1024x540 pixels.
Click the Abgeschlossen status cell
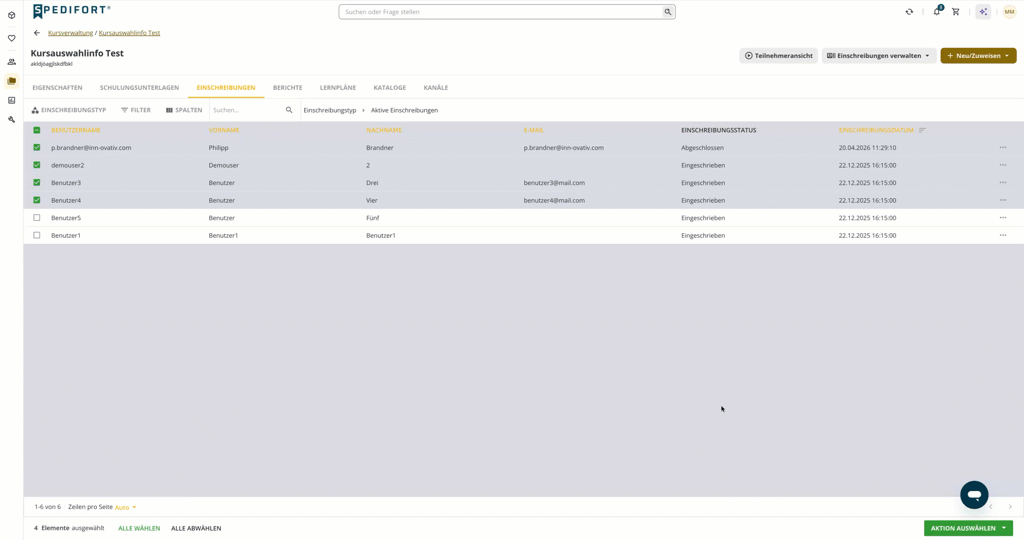702,148
